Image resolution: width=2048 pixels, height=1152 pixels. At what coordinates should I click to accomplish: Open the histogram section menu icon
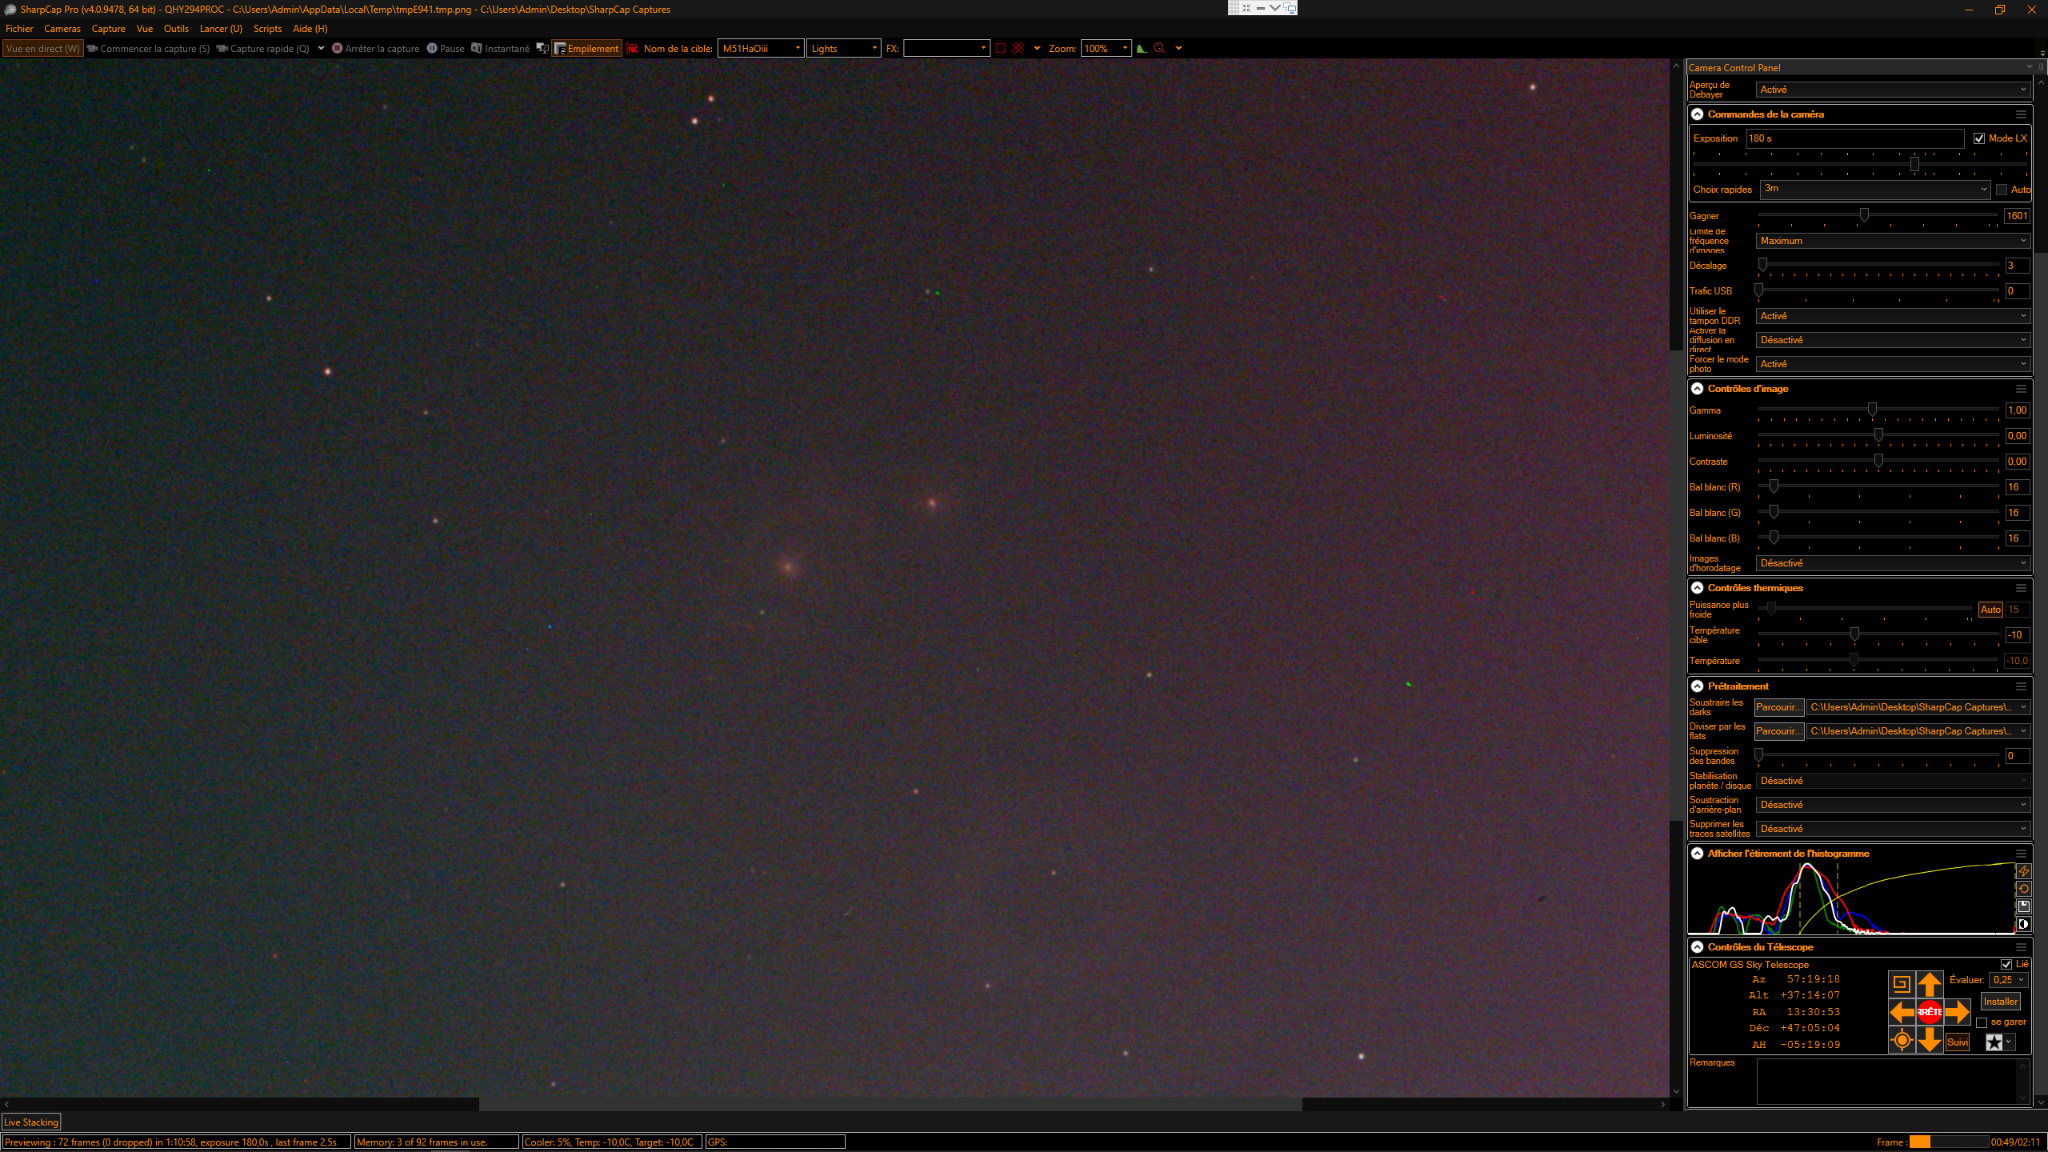coord(2021,854)
